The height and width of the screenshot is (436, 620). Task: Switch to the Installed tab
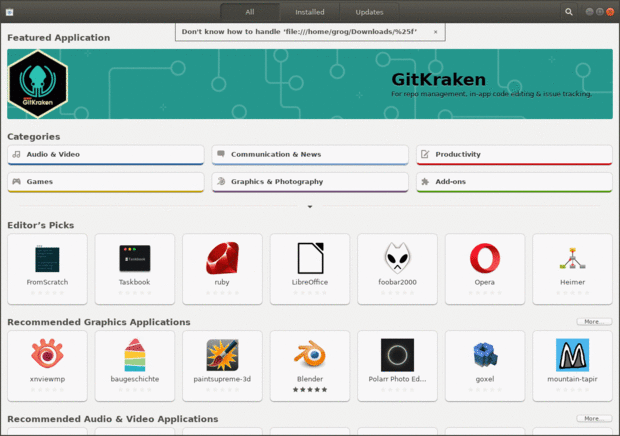309,12
